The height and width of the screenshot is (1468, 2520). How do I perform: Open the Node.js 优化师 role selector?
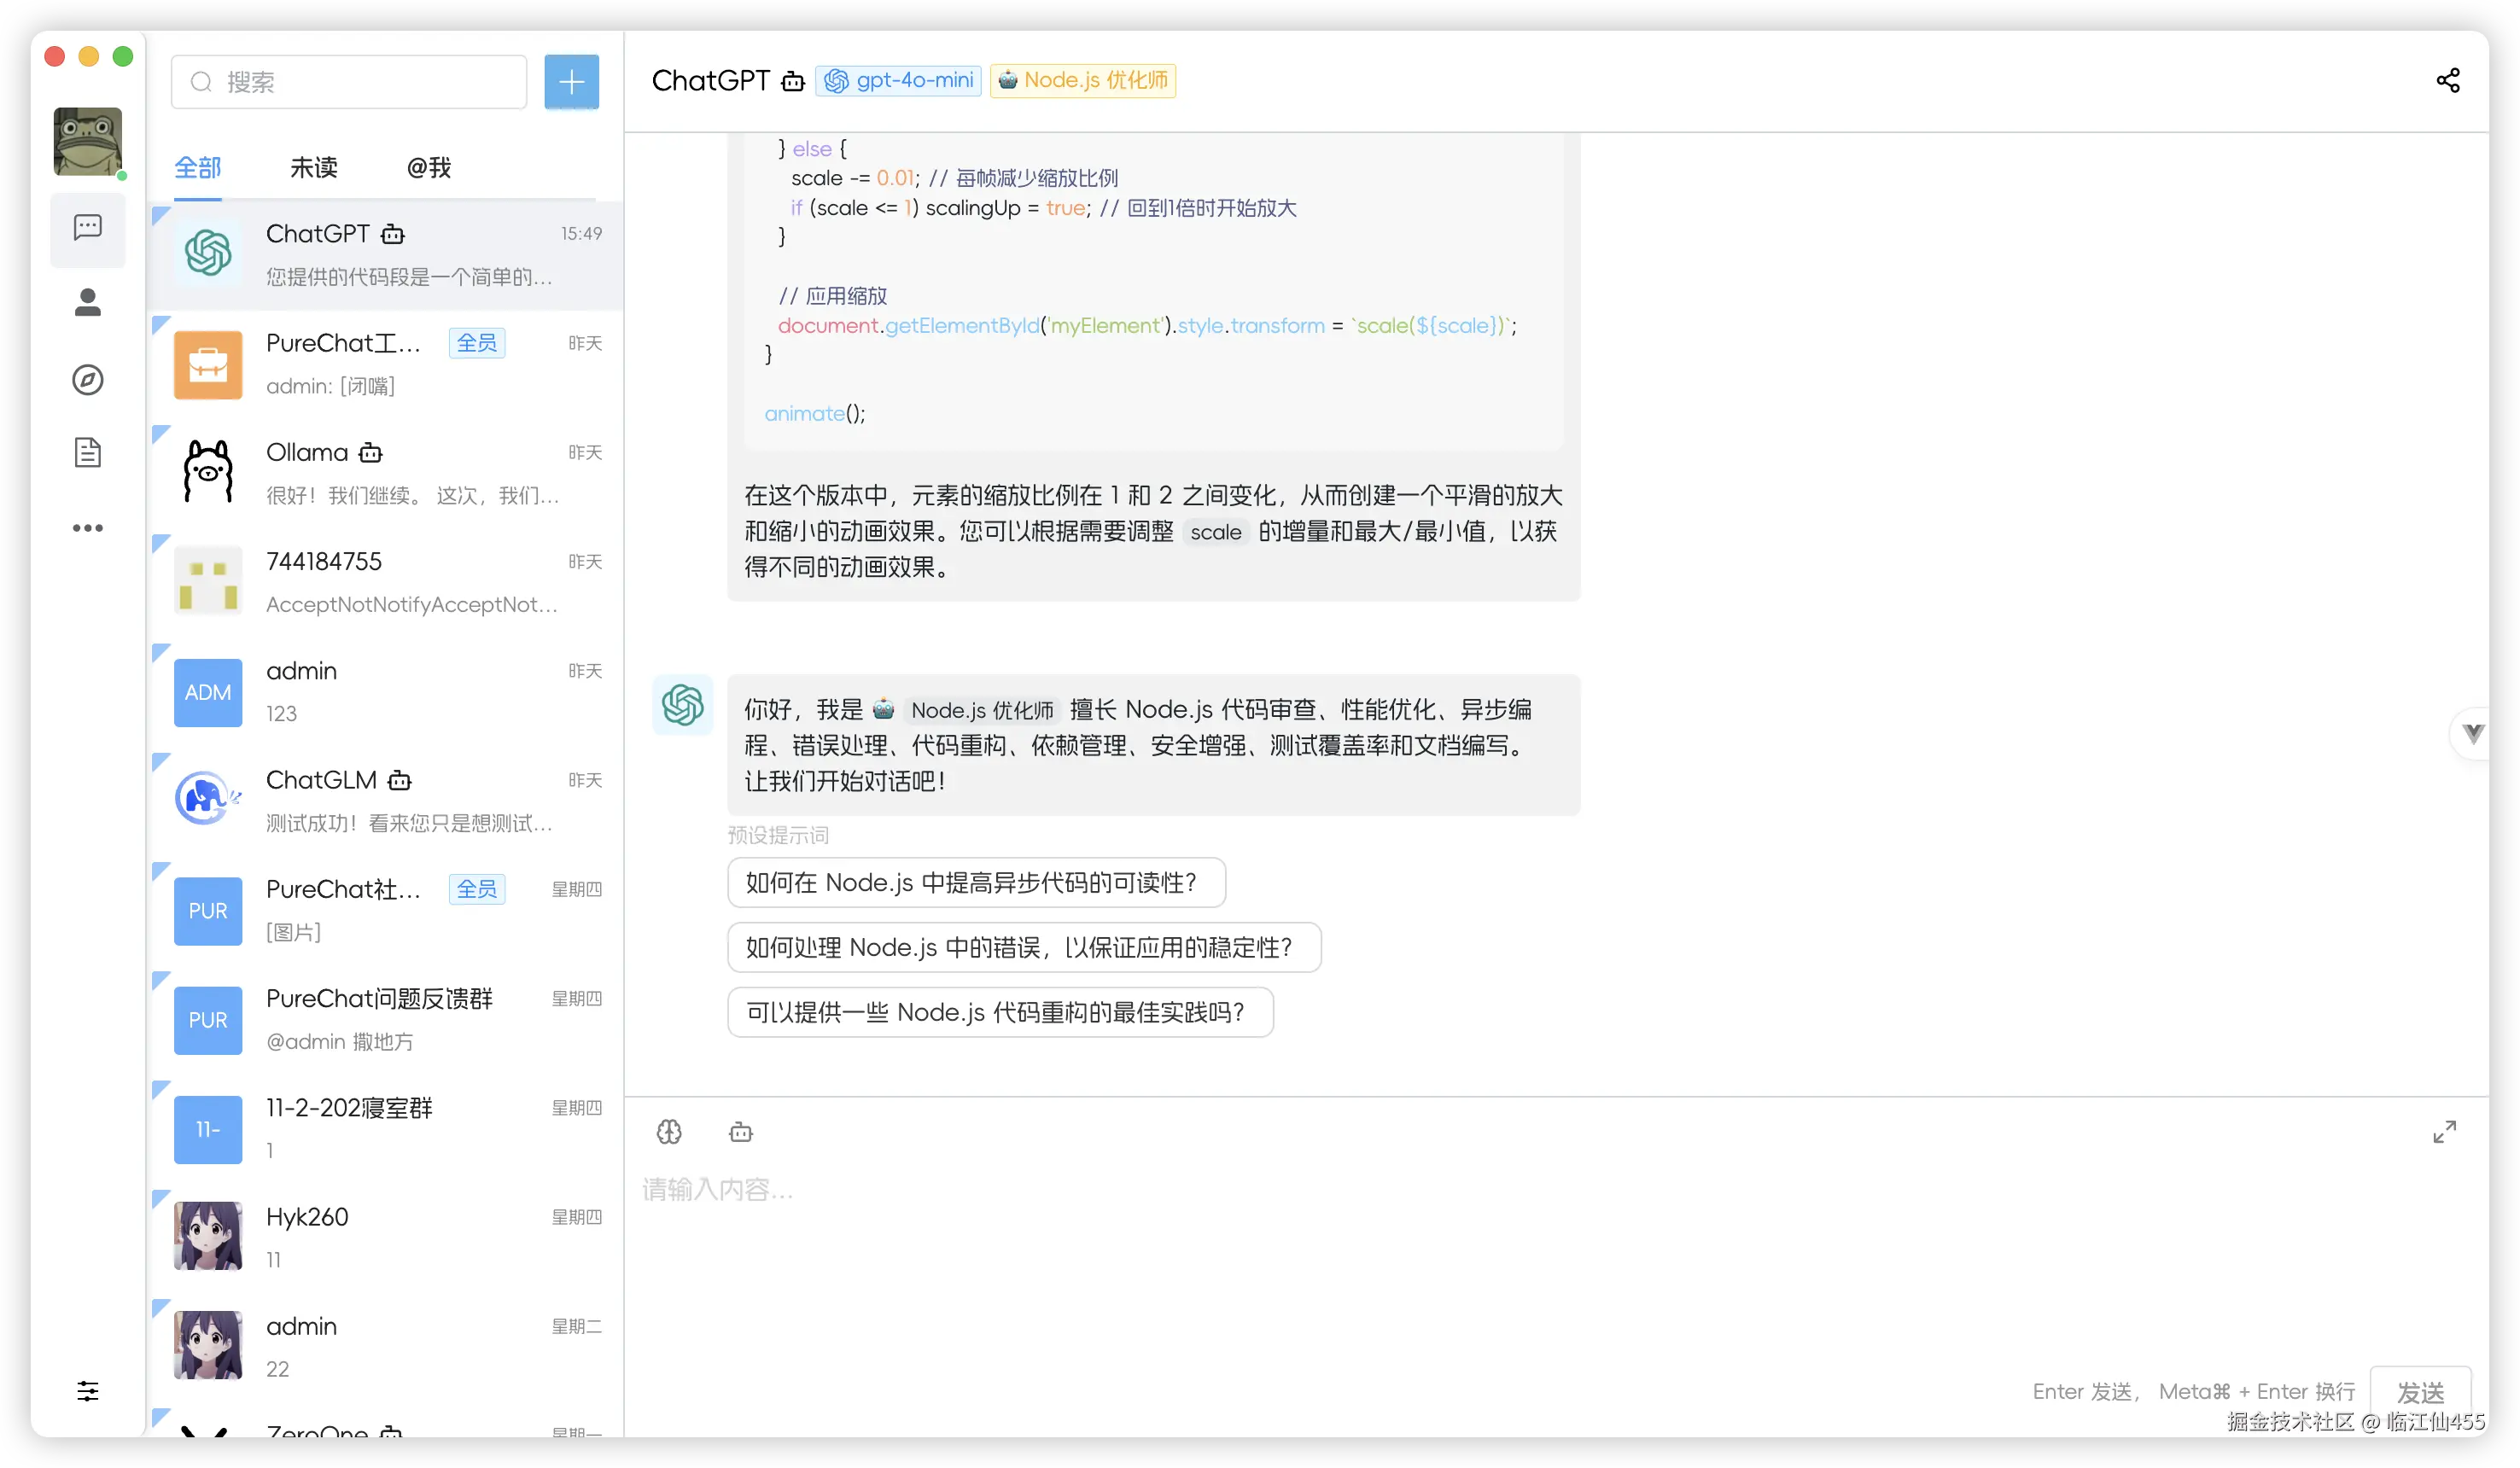[x=1082, y=80]
